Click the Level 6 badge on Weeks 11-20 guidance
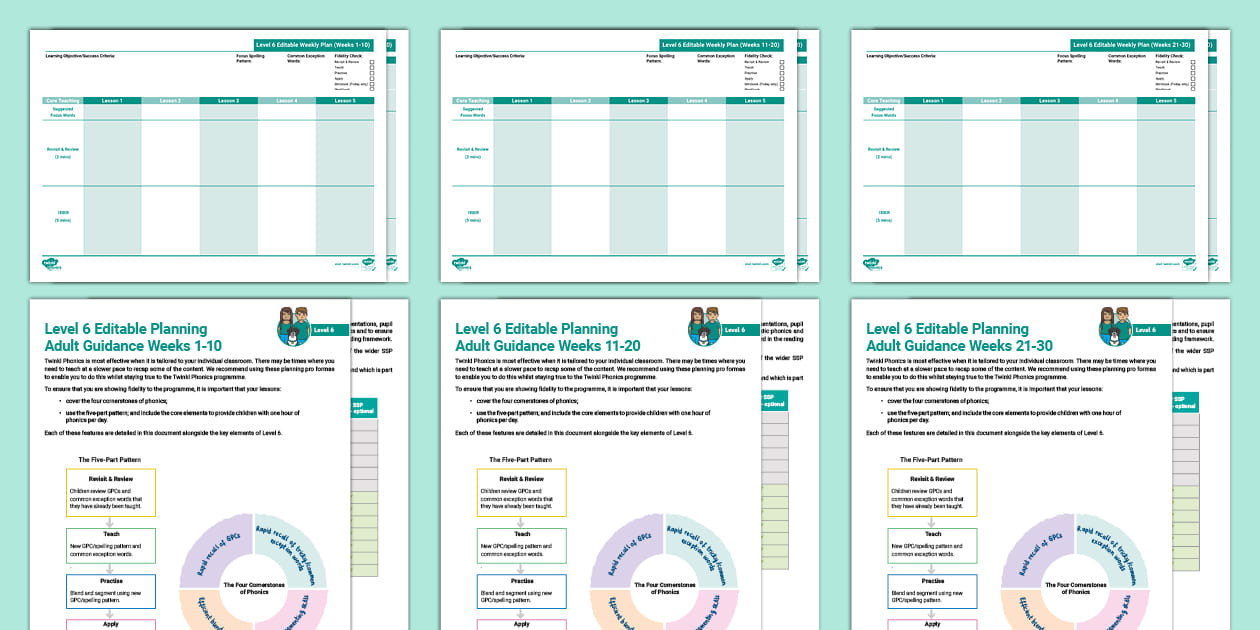The image size is (1260, 630). pos(735,330)
